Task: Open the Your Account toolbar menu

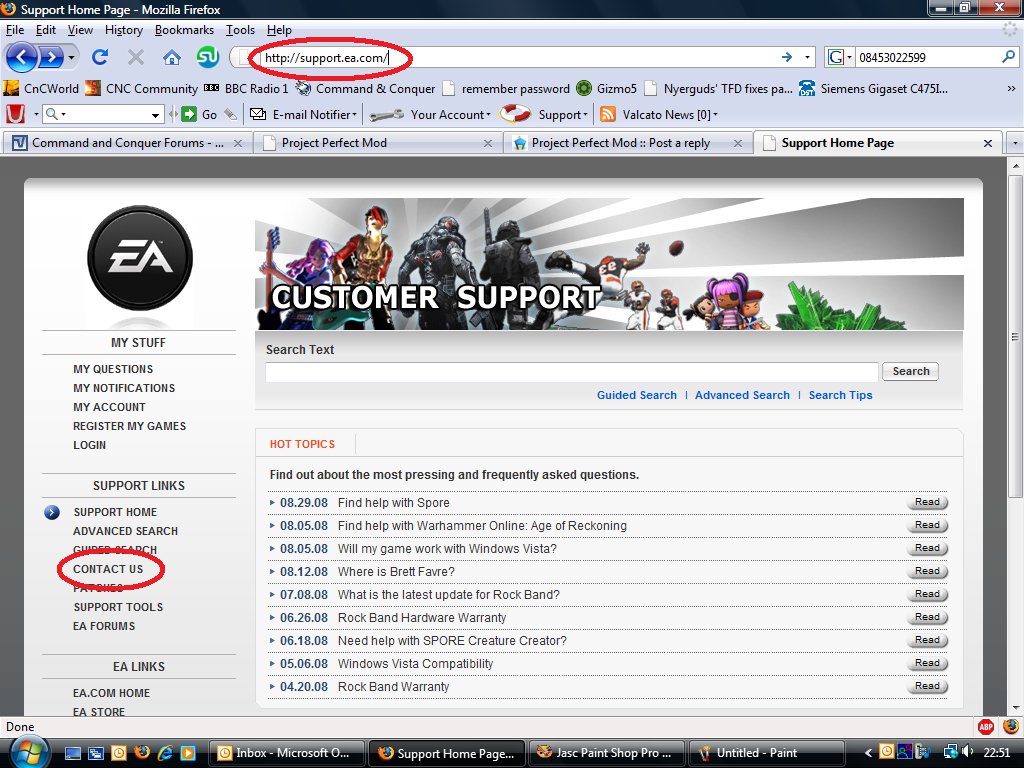Action: 430,115
